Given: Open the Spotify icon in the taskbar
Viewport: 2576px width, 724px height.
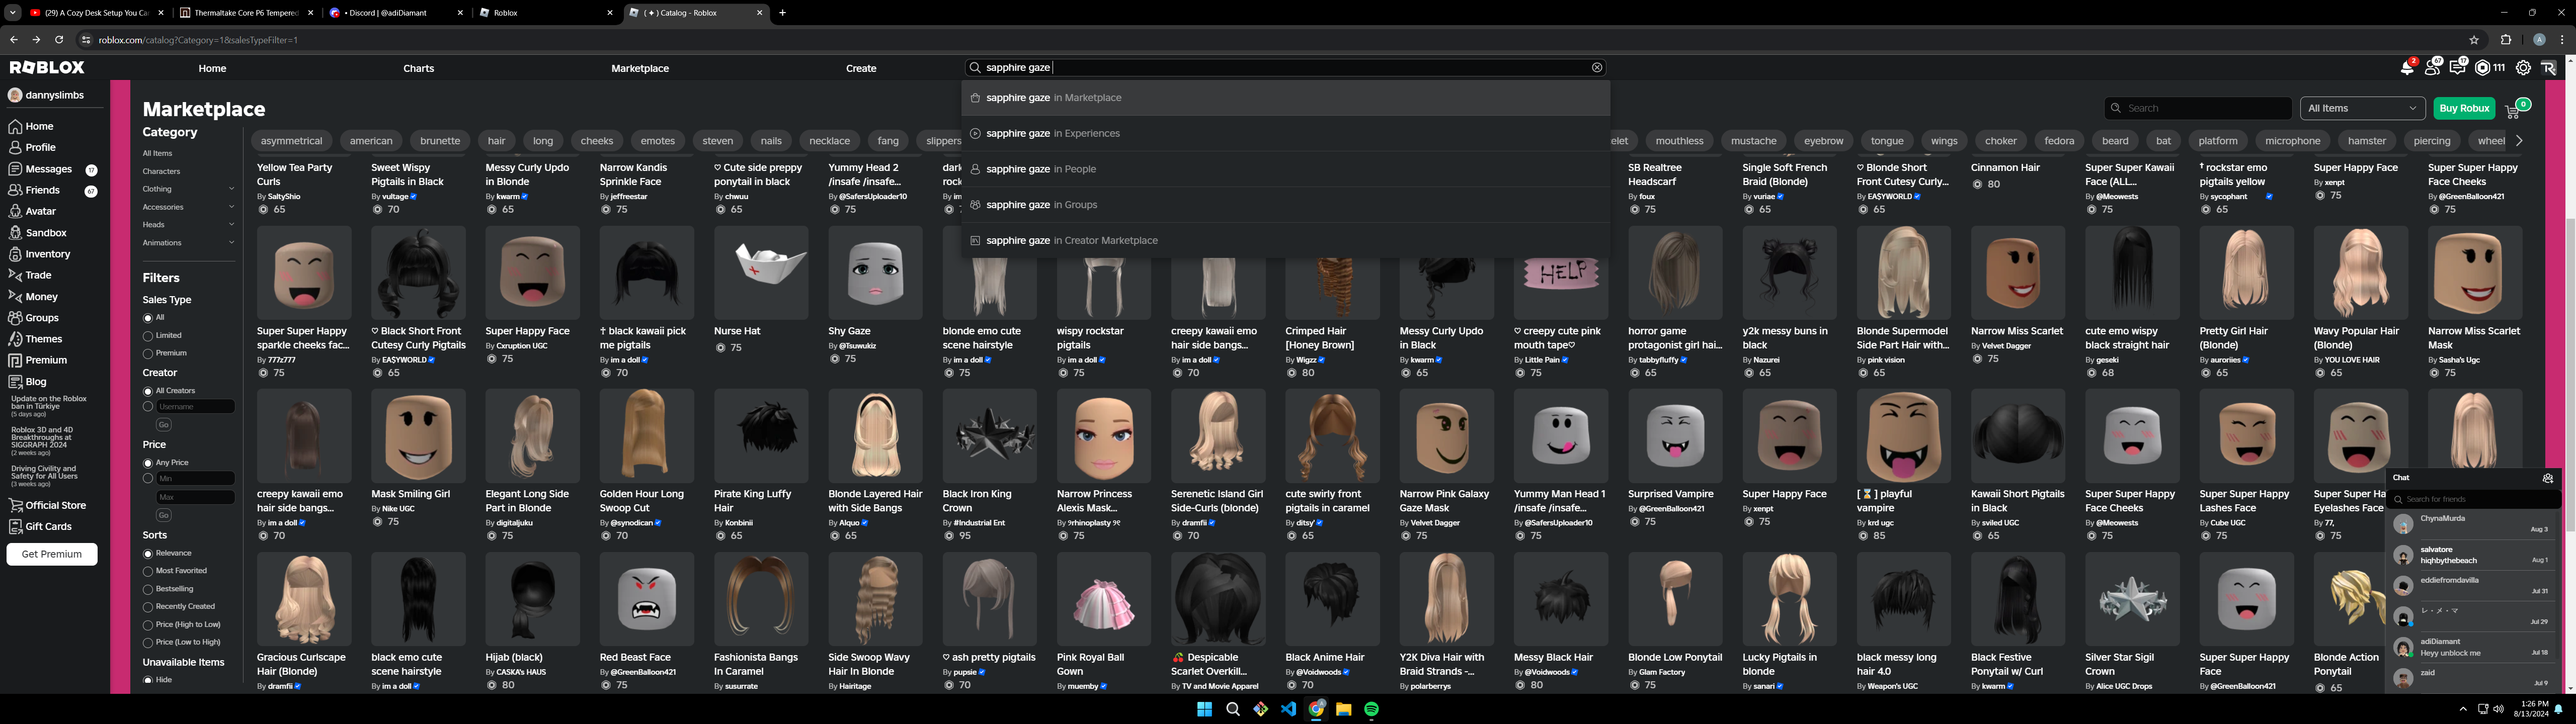Looking at the screenshot, I should [x=1371, y=709].
